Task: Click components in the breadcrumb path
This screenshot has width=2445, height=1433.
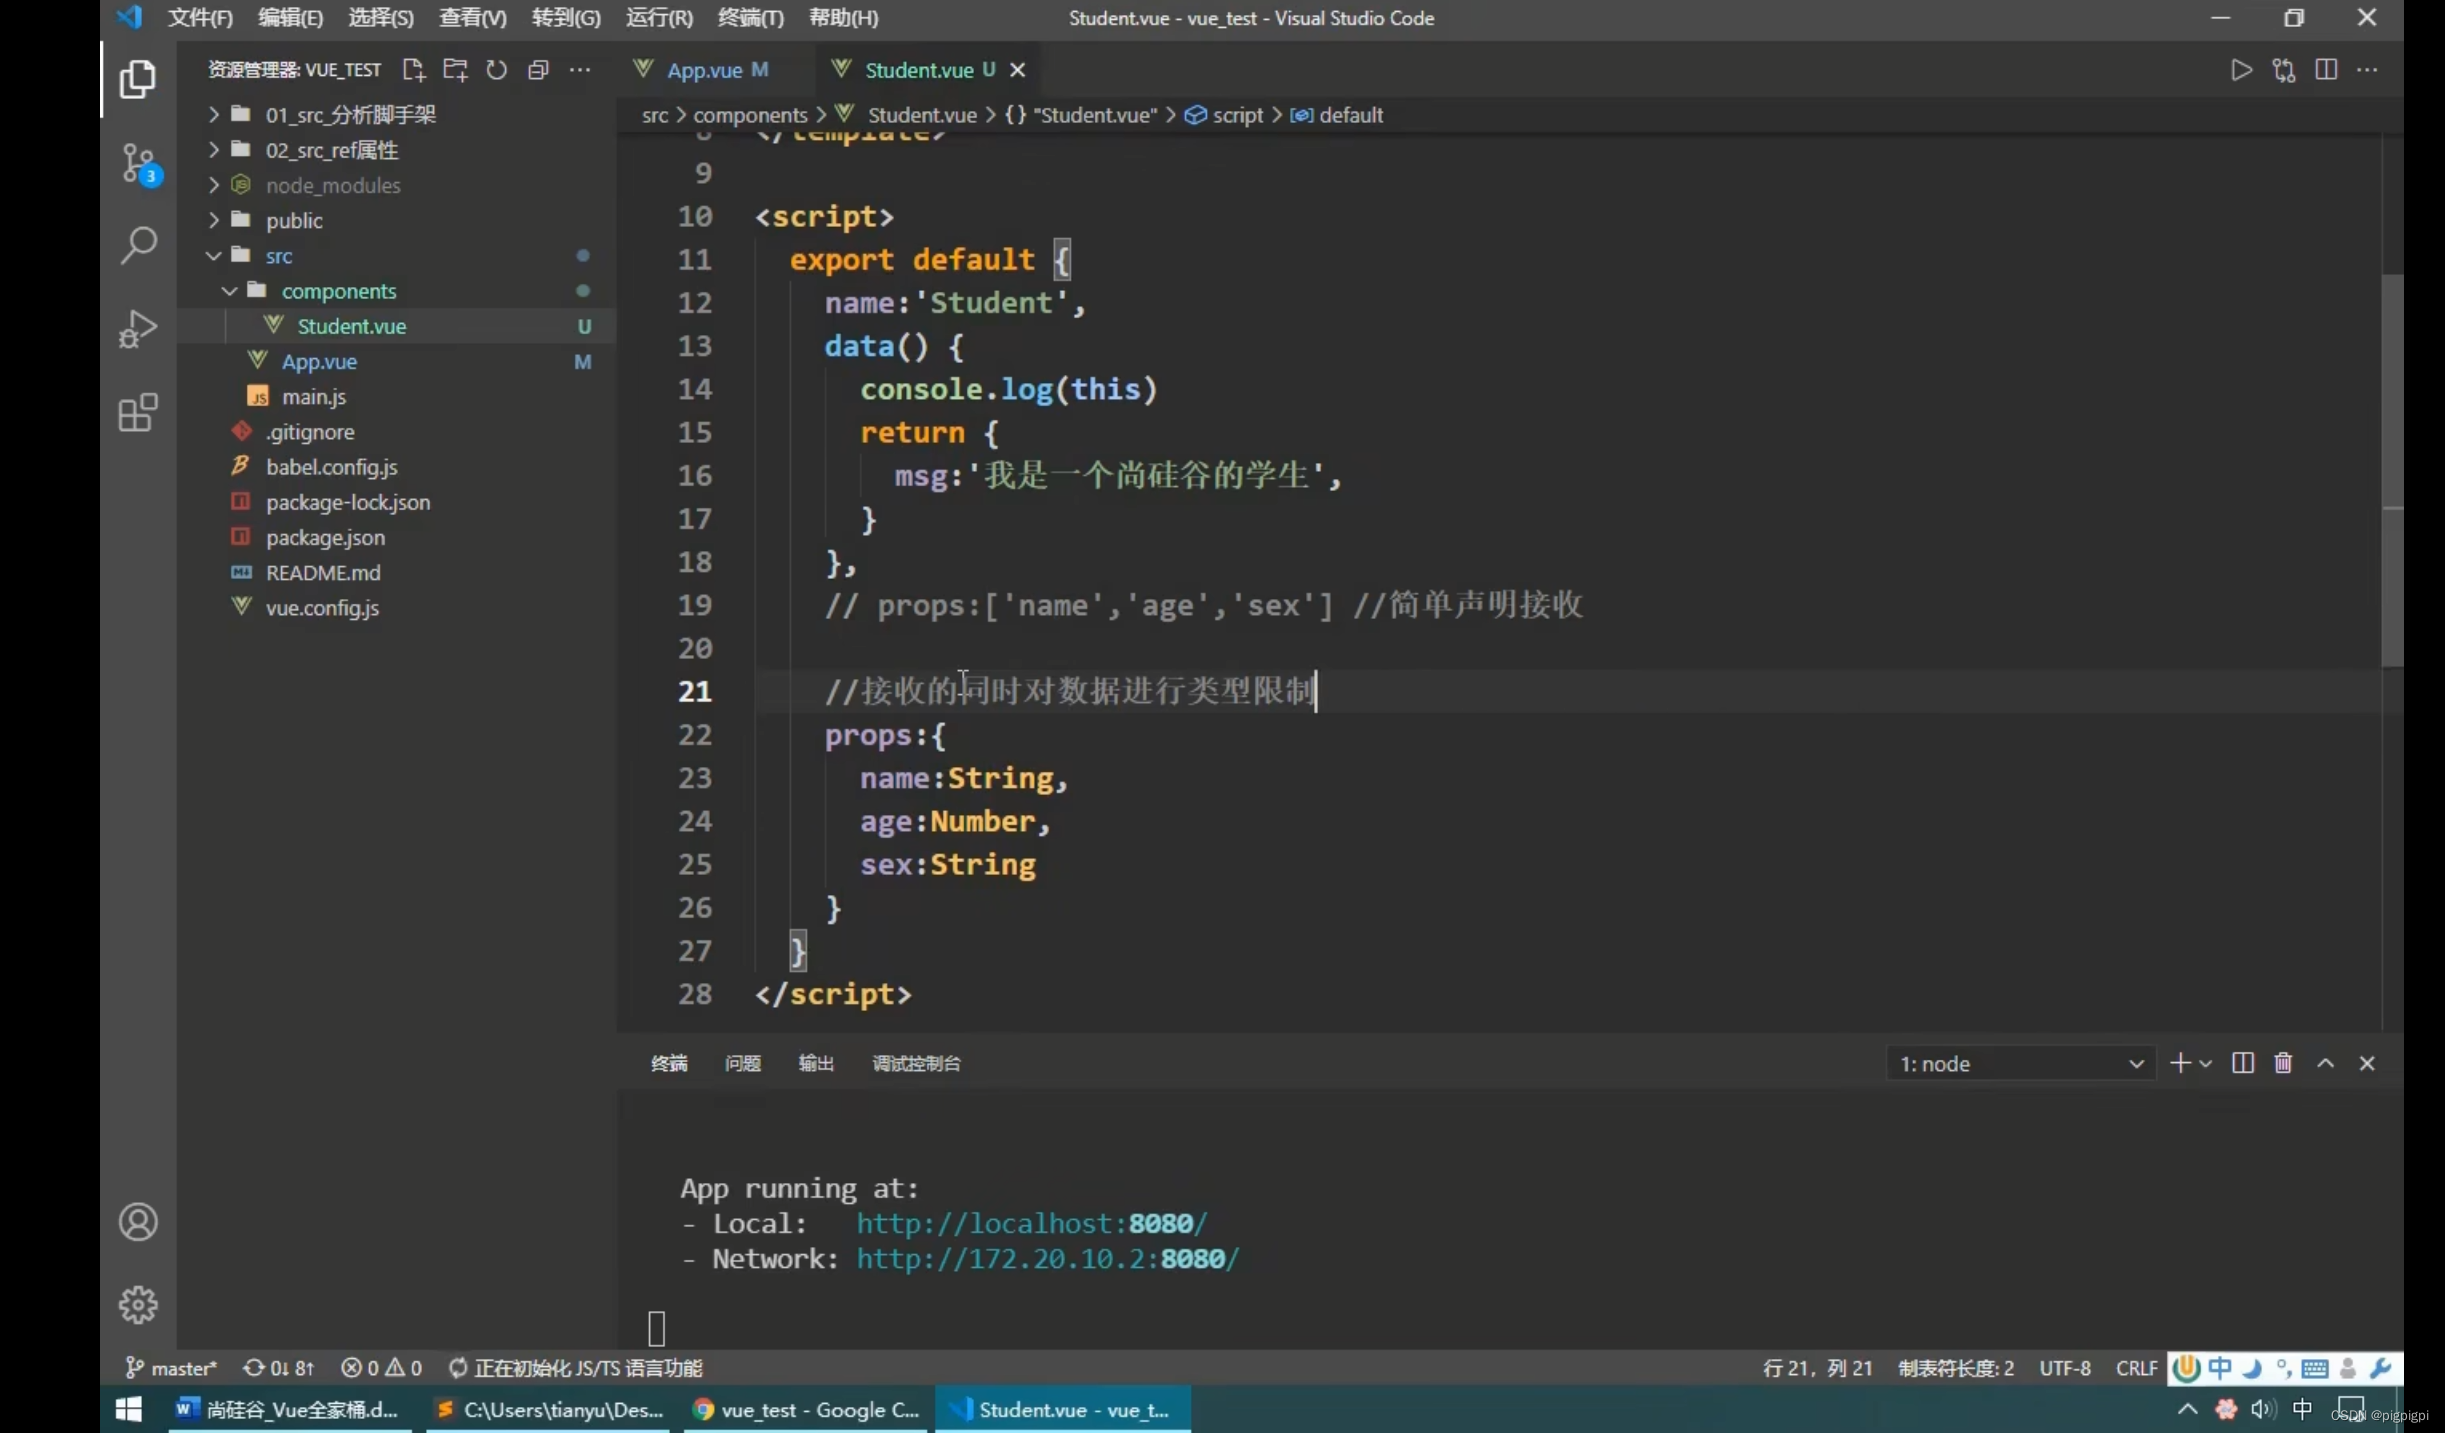Action: coord(750,115)
